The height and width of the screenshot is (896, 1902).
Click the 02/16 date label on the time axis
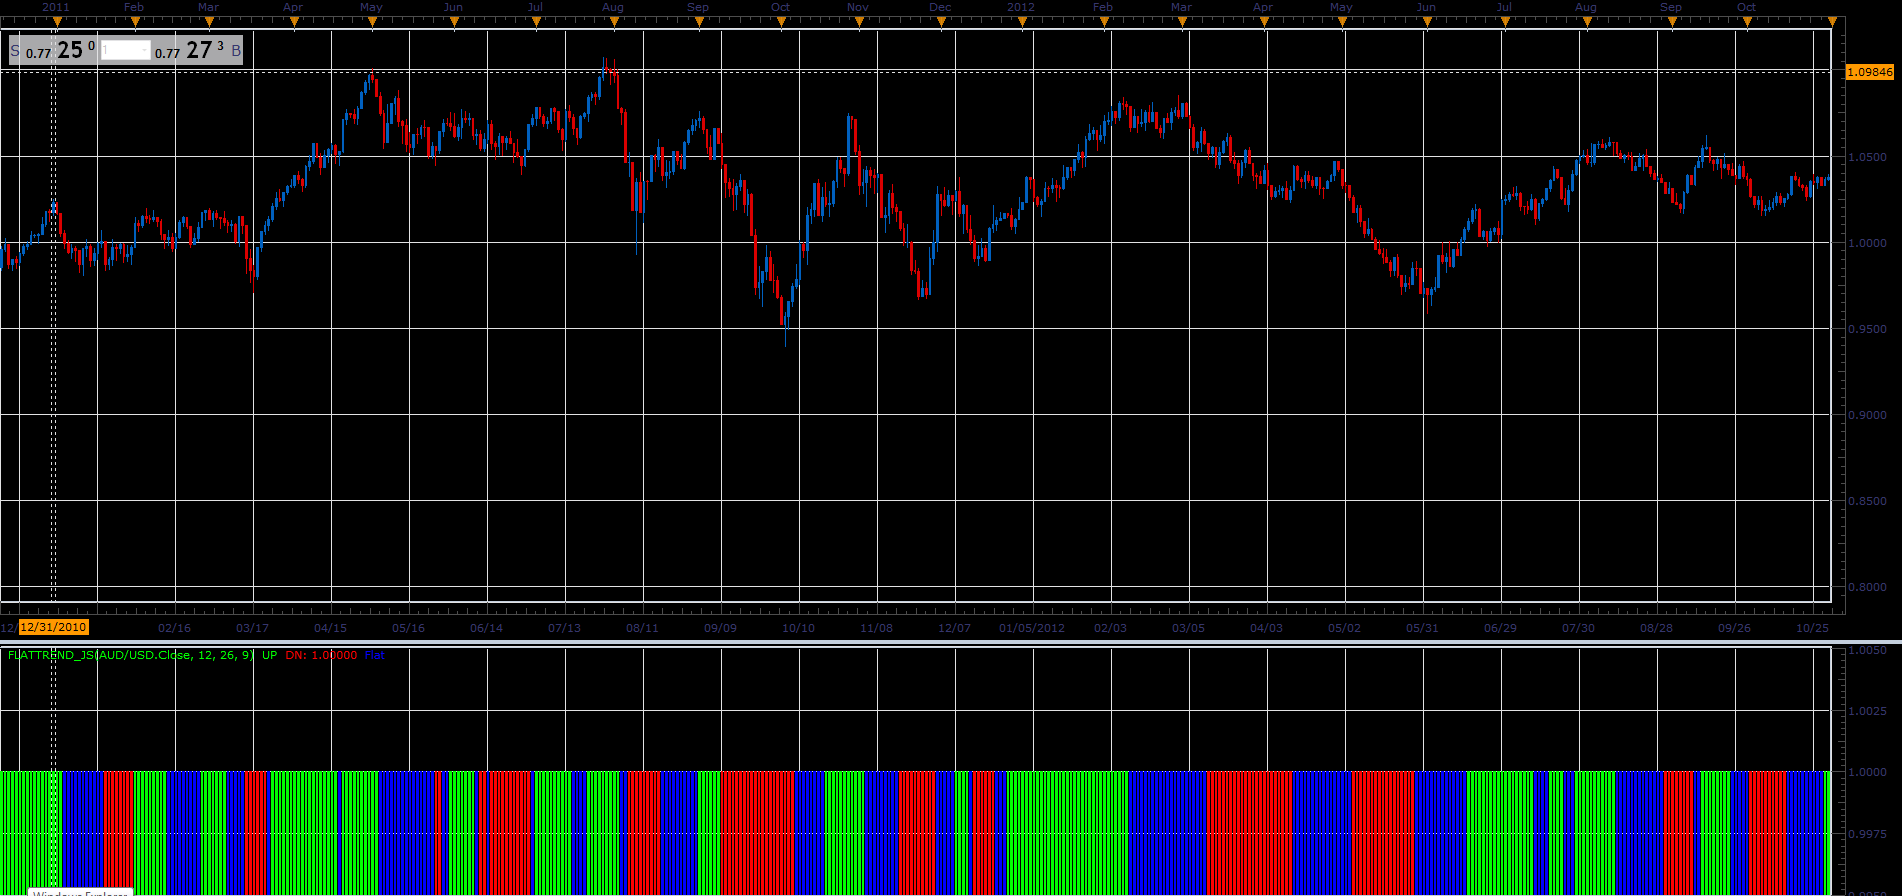(x=174, y=628)
